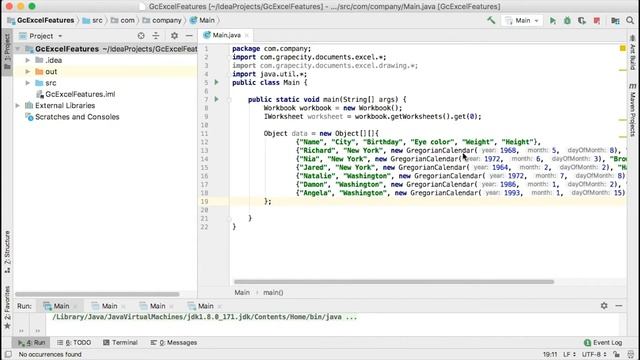Click company breadcrumb in navigation bar
Viewport: 640px width, 360px height.
(x=162, y=20)
